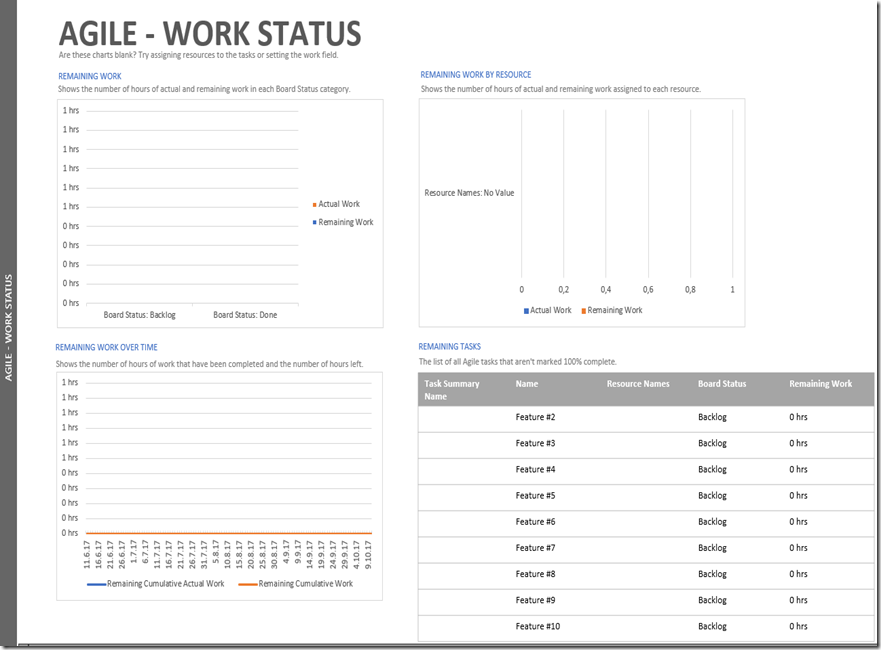Select the vertical AGILE - WORK STATUS sidebar label
Image resolution: width=881 pixels, height=650 pixels.
click(x=9, y=327)
